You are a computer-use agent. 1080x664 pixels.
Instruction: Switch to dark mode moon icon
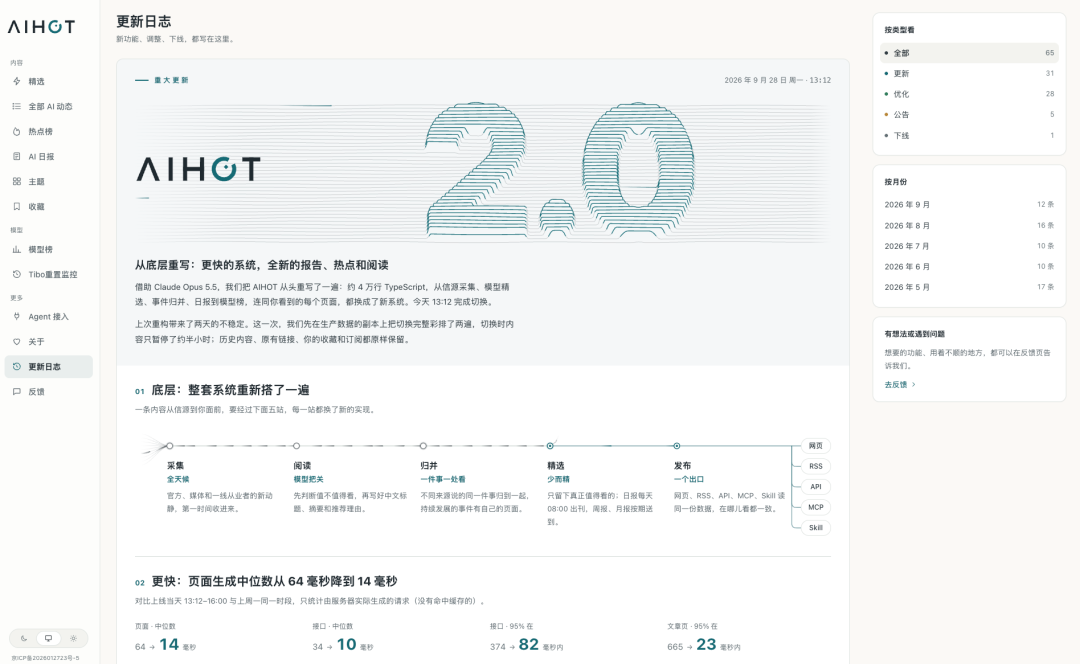click(24, 639)
